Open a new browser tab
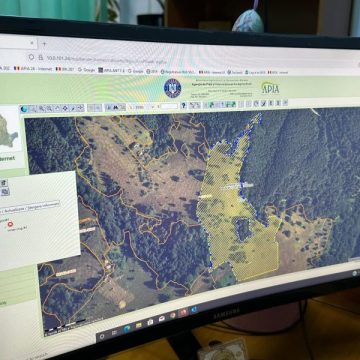This screenshot has width=360, height=360. [x=44, y=43]
